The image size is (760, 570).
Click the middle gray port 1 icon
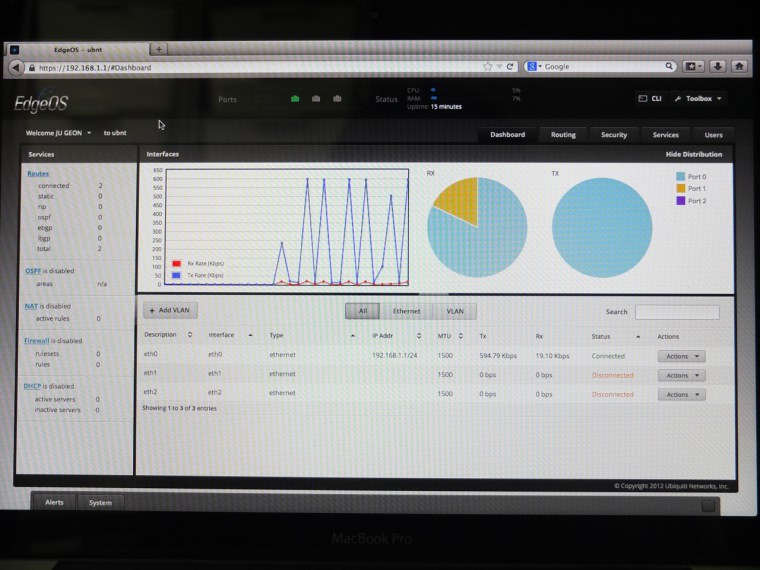click(316, 99)
